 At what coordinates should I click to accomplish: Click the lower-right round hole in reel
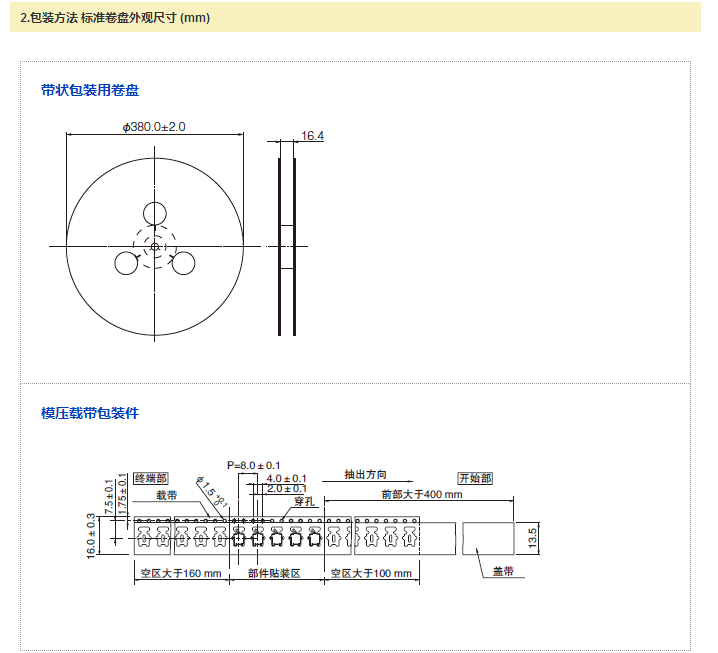(x=183, y=263)
